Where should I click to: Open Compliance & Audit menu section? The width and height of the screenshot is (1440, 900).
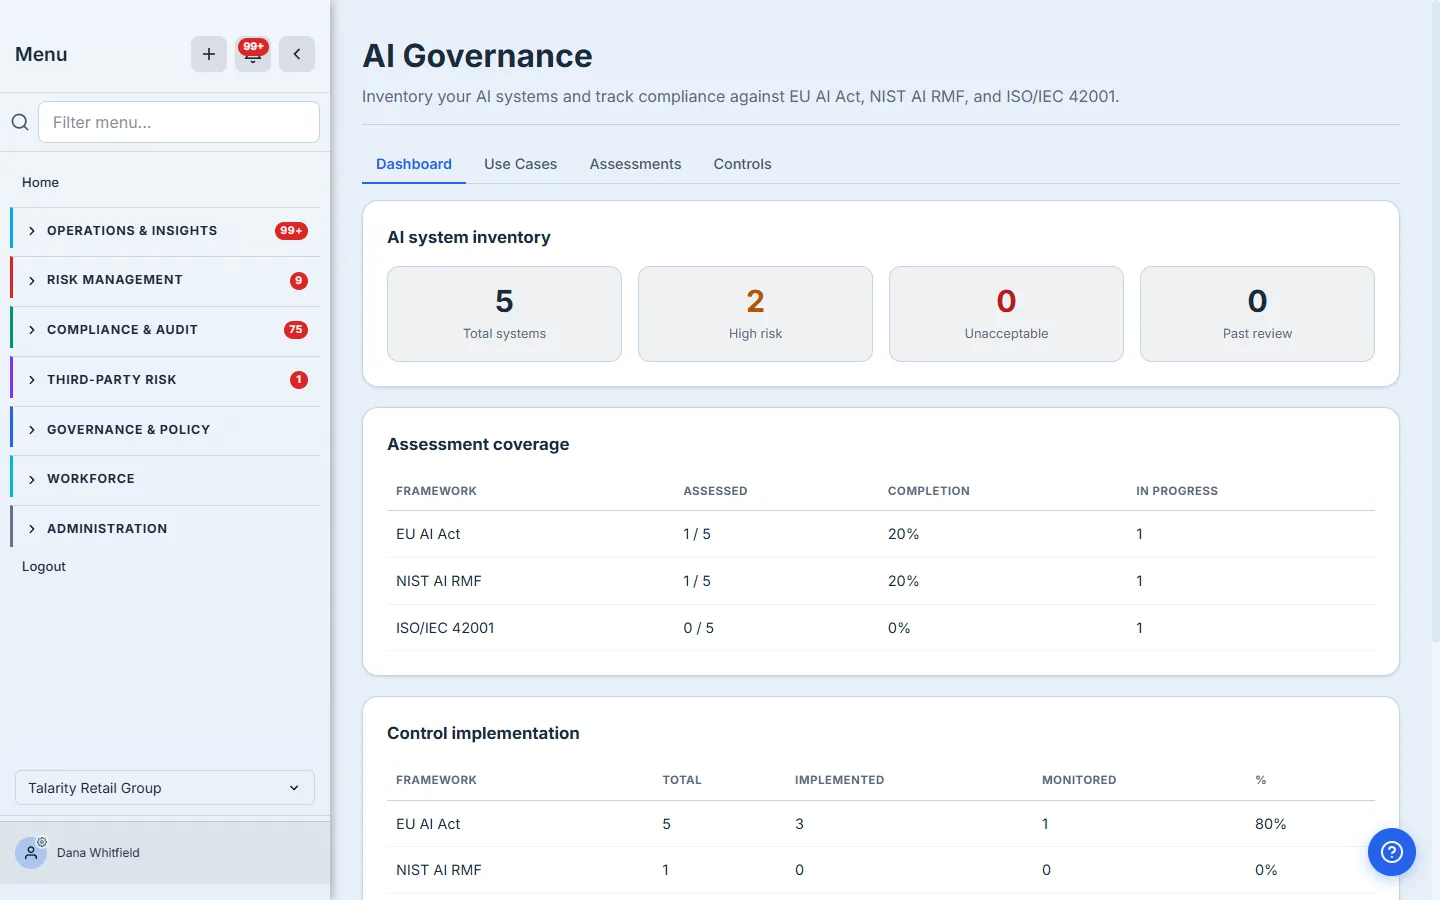click(165, 330)
